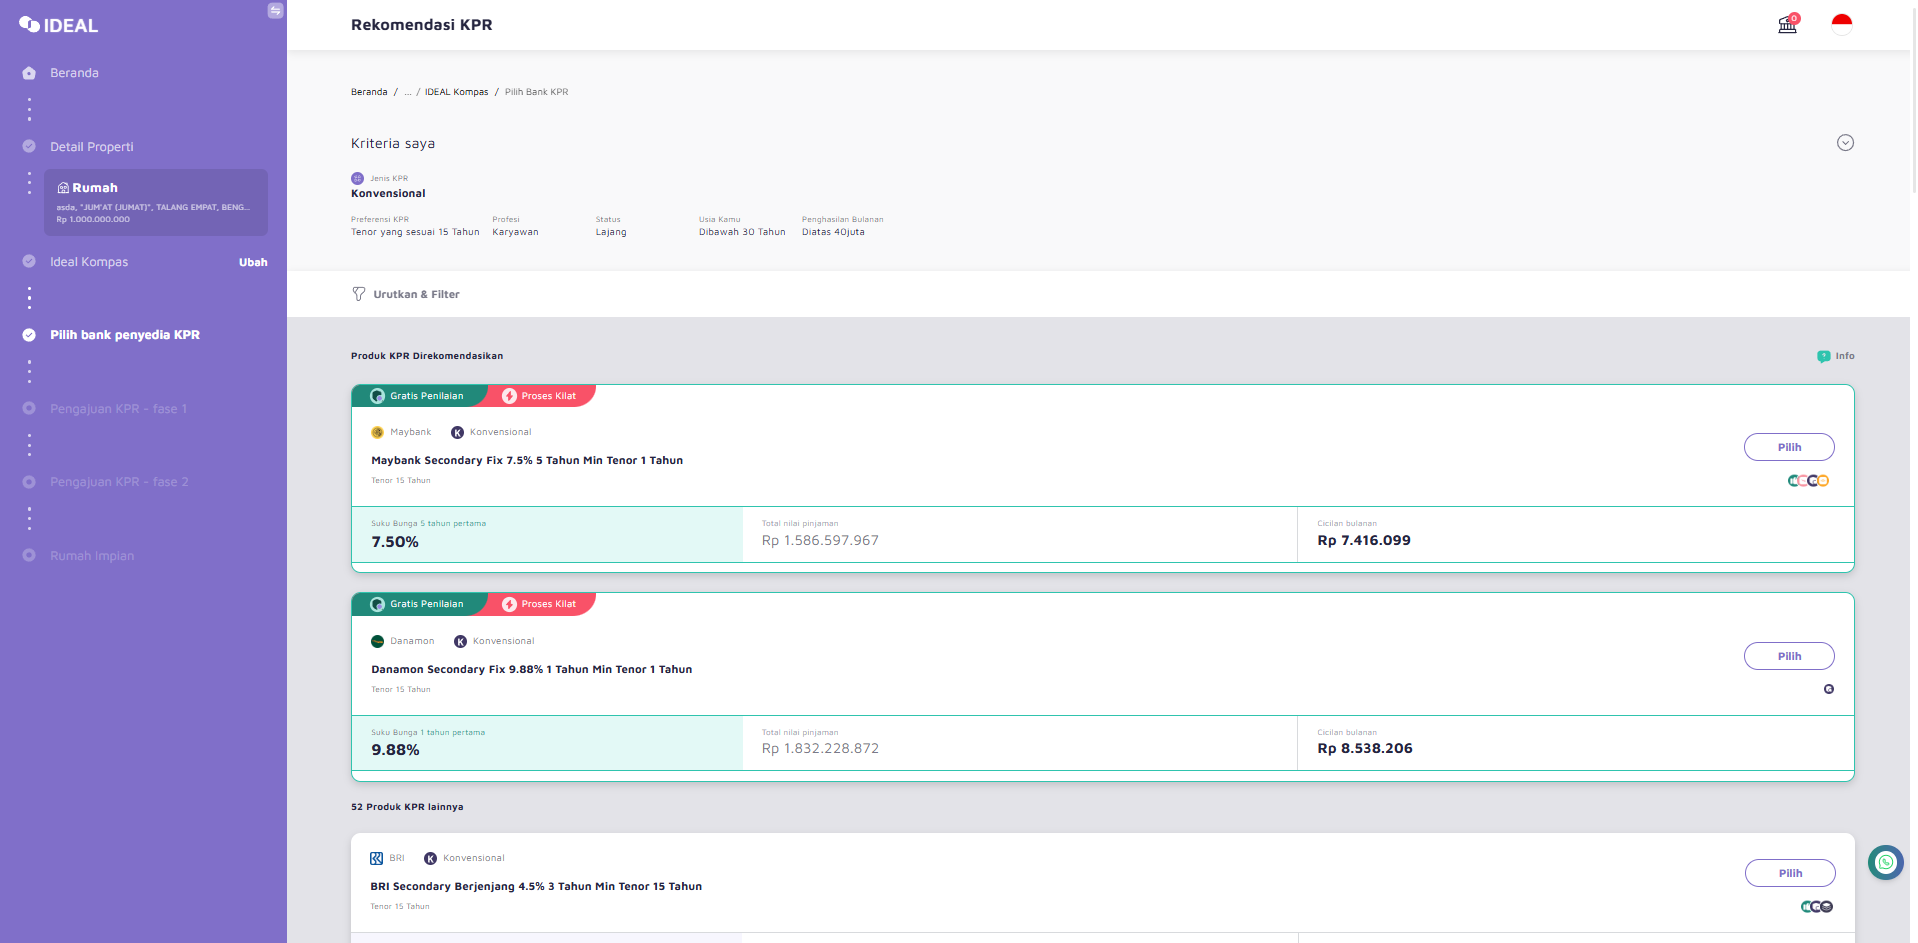Image resolution: width=1918 pixels, height=943 pixels.
Task: Click Ubah link next to Ideal Kompas
Action: (x=253, y=262)
